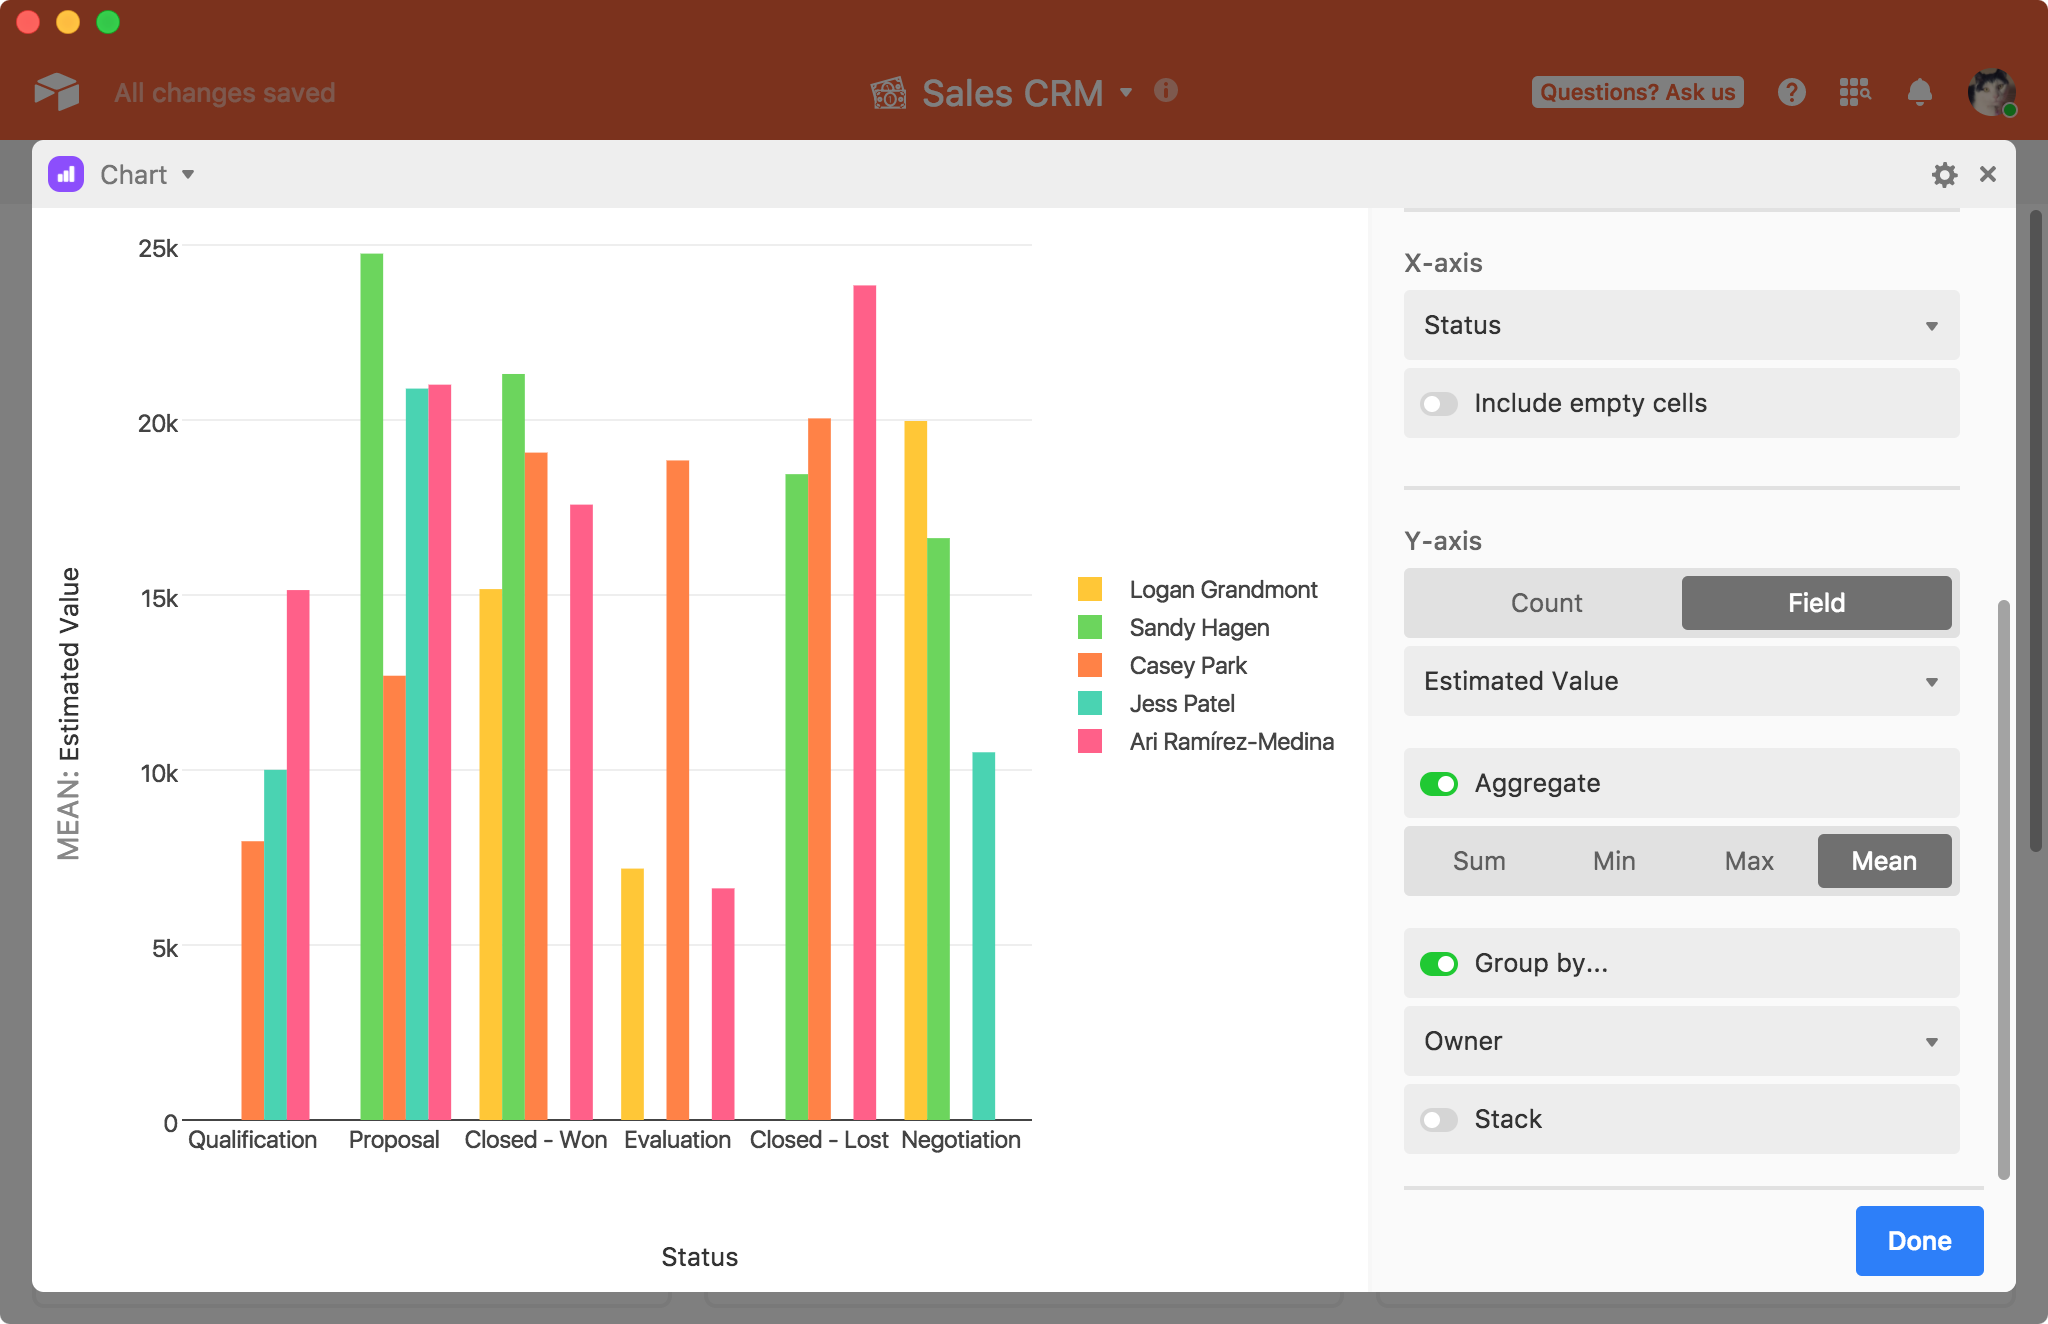Viewport: 2048px width, 1324px height.
Task: Toggle the Include empty cells switch
Action: pos(1439,403)
